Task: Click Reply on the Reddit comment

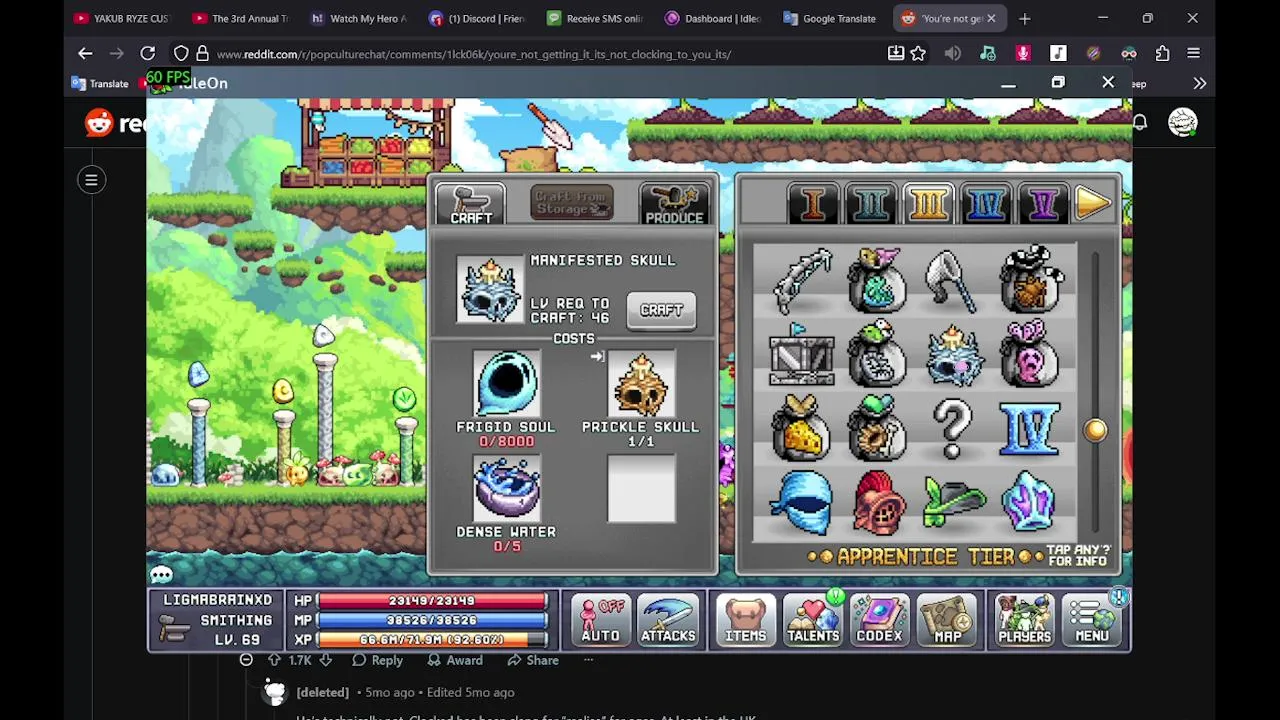Action: click(377, 660)
